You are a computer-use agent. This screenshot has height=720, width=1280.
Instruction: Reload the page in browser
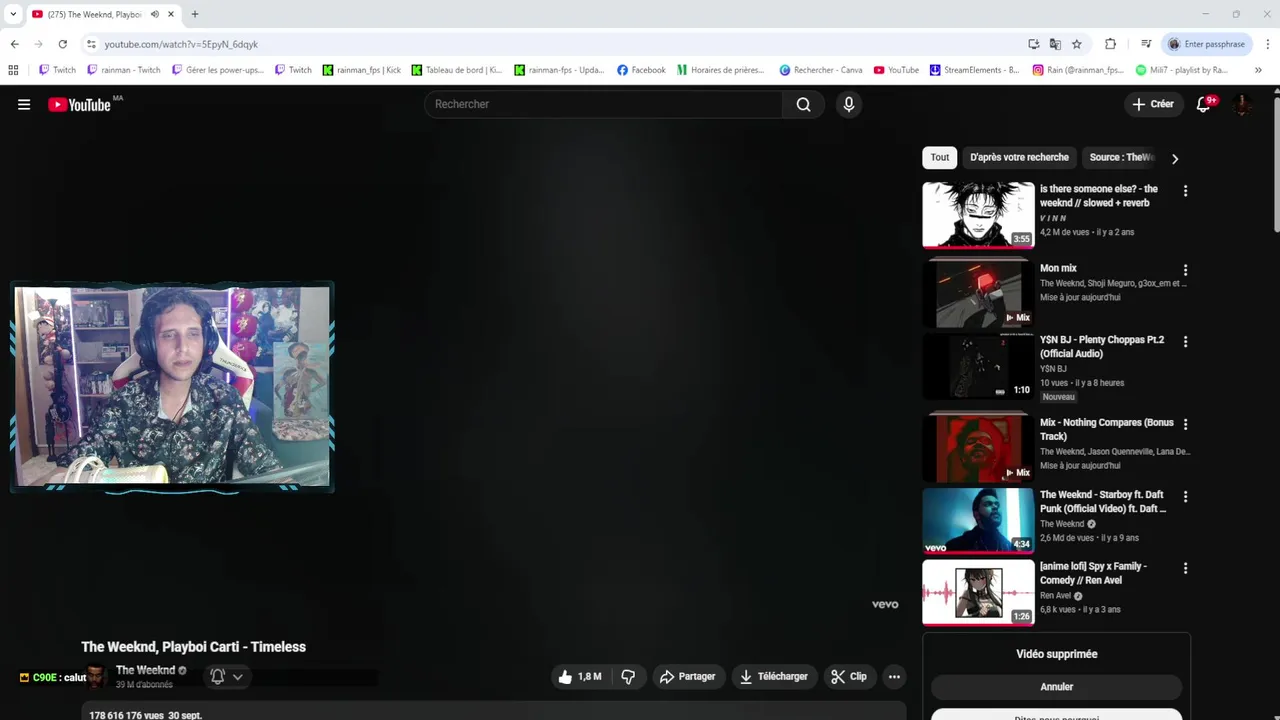point(62,44)
